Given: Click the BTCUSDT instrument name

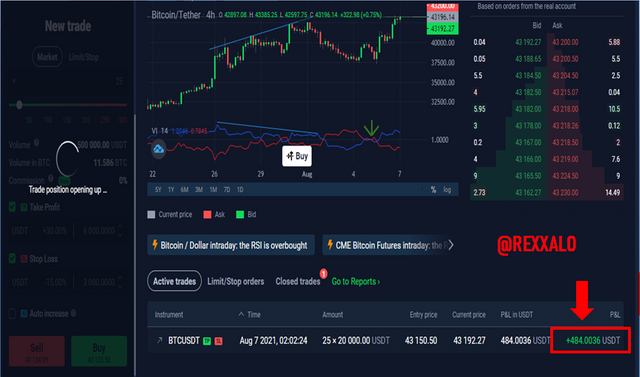Looking at the screenshot, I should tap(184, 340).
